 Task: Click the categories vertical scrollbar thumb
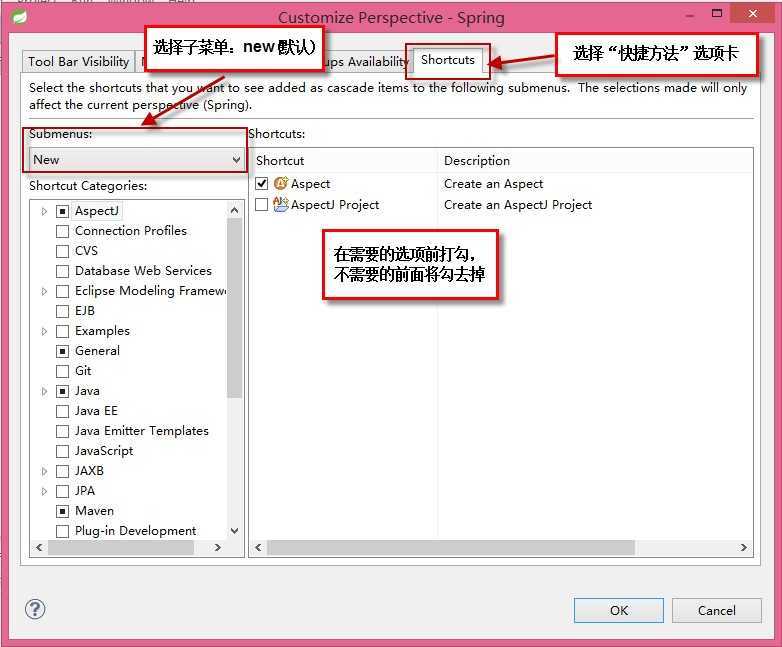234,308
